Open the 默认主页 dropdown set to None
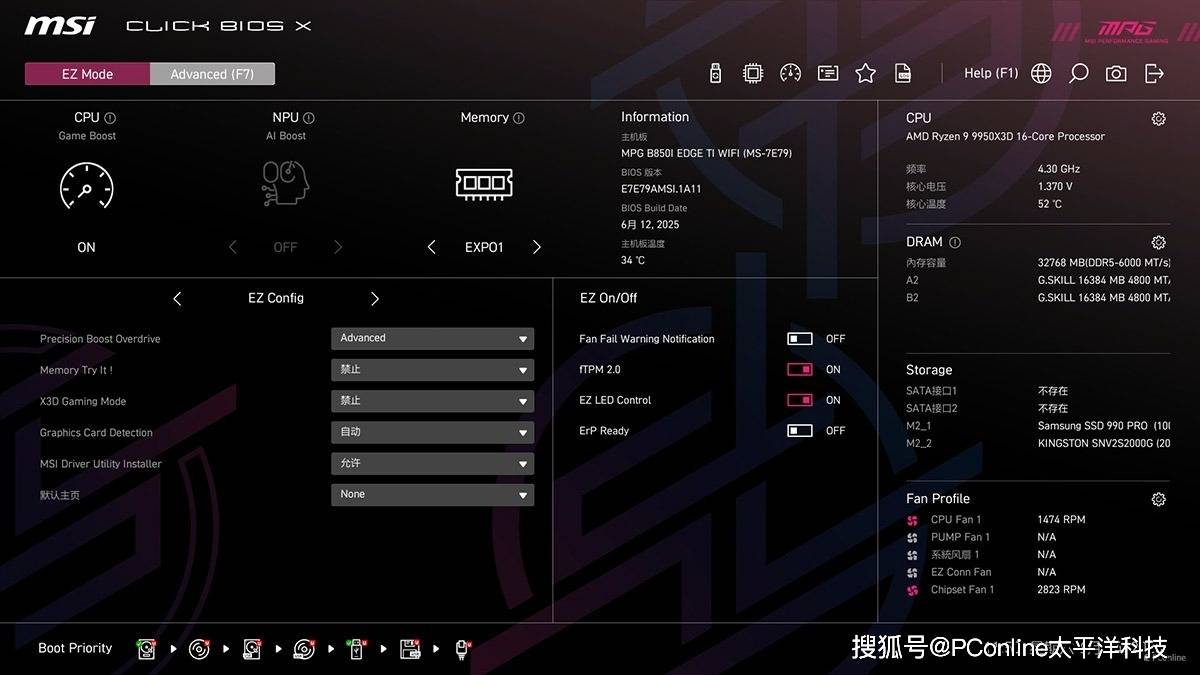Screen dimensions: 1200x675 tap(432, 494)
